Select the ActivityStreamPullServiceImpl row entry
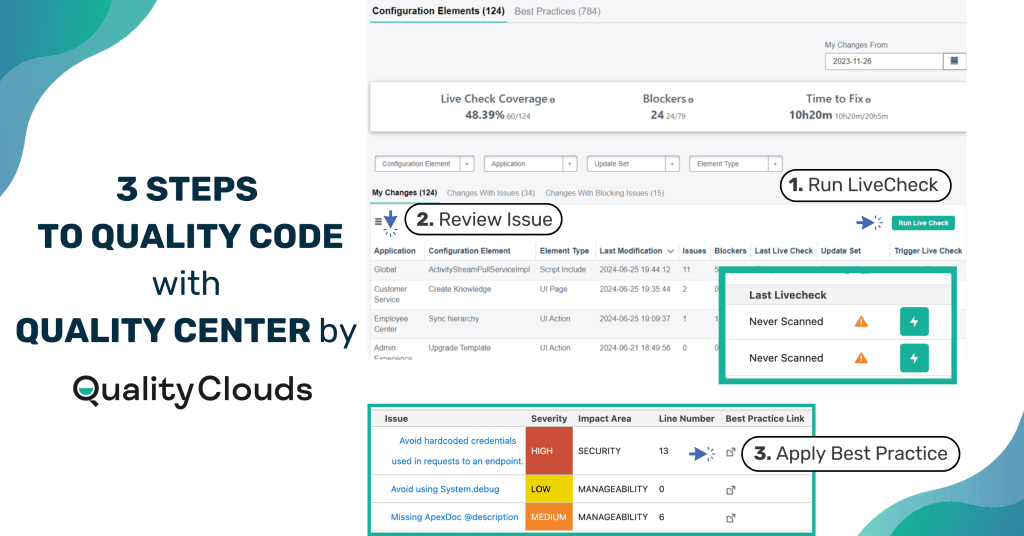Screen dimensions: 1024x536 point(479,269)
